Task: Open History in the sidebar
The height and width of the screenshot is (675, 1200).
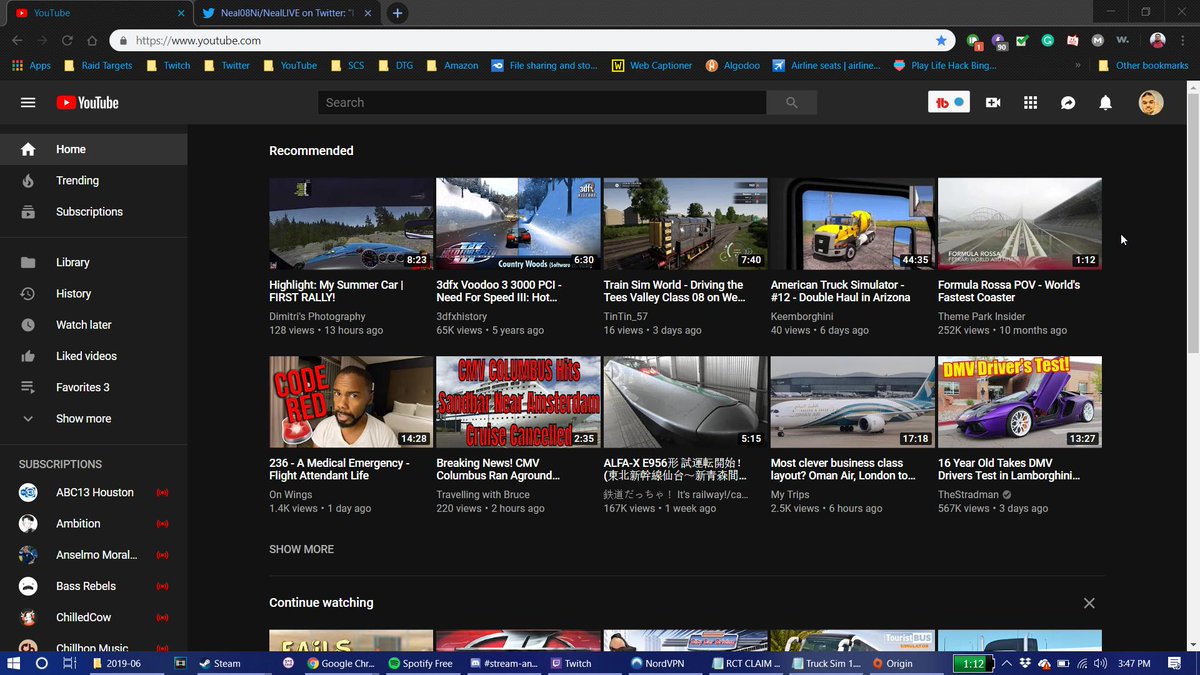Action: pyautogui.click(x=93, y=293)
